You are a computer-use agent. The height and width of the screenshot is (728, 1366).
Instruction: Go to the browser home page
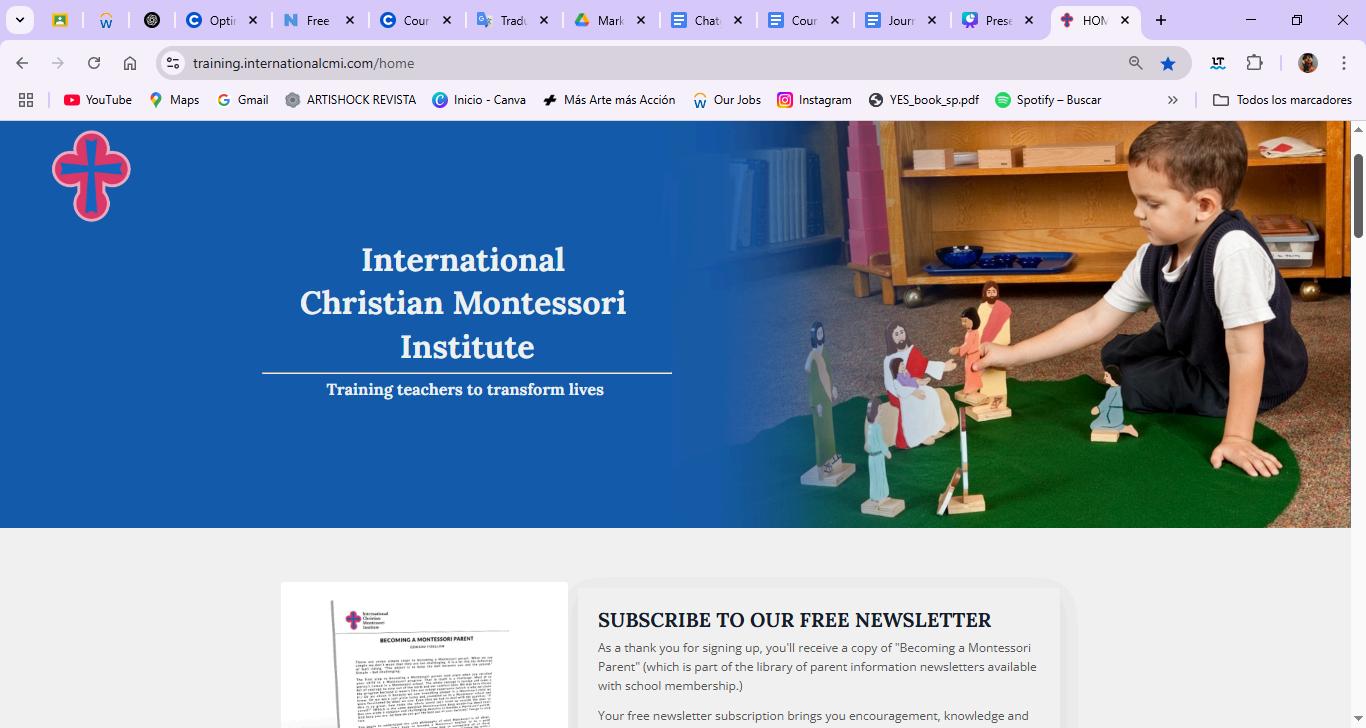coord(130,63)
